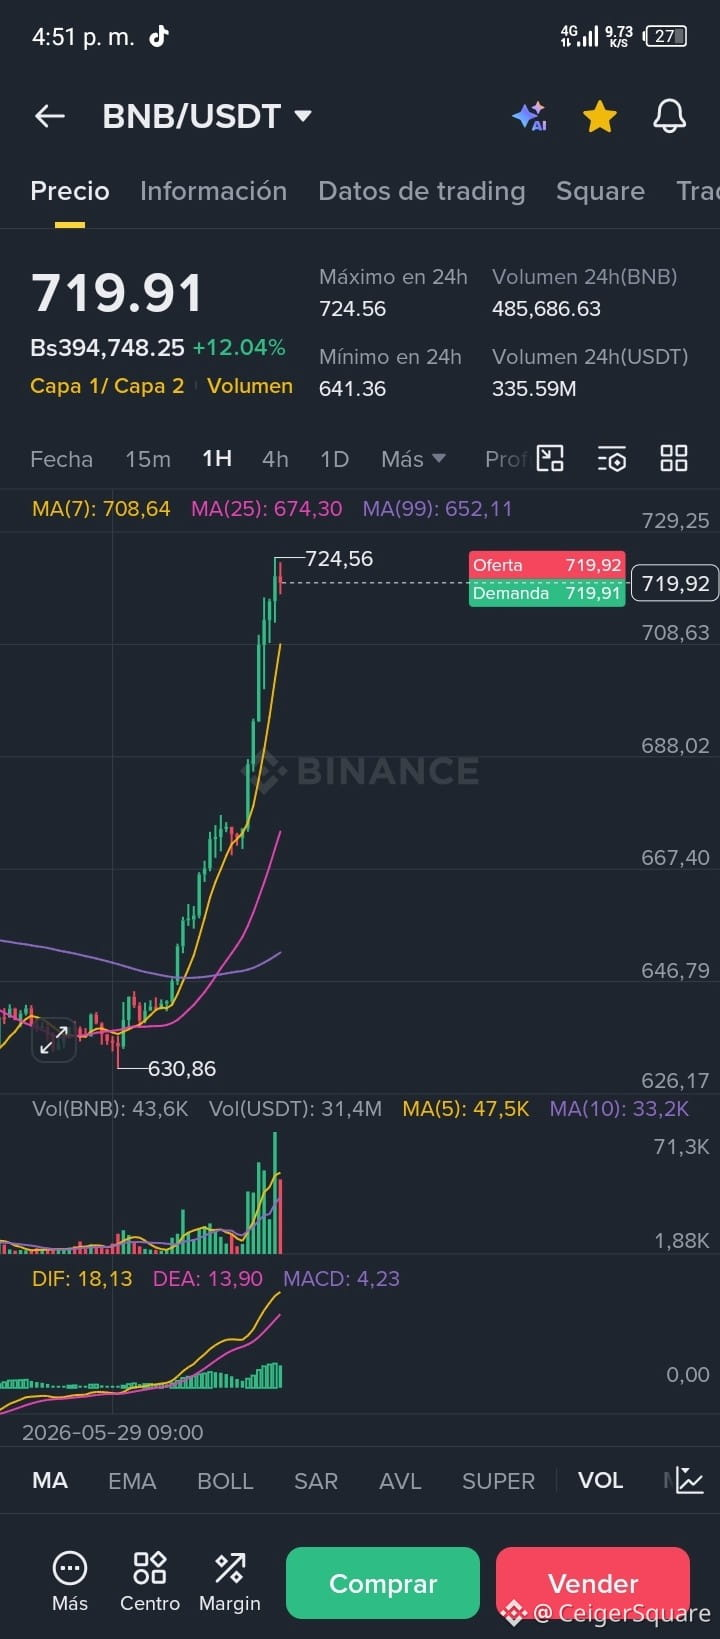The width and height of the screenshot is (720, 1639).
Task: Switch to the Precio tab
Action: [70, 191]
